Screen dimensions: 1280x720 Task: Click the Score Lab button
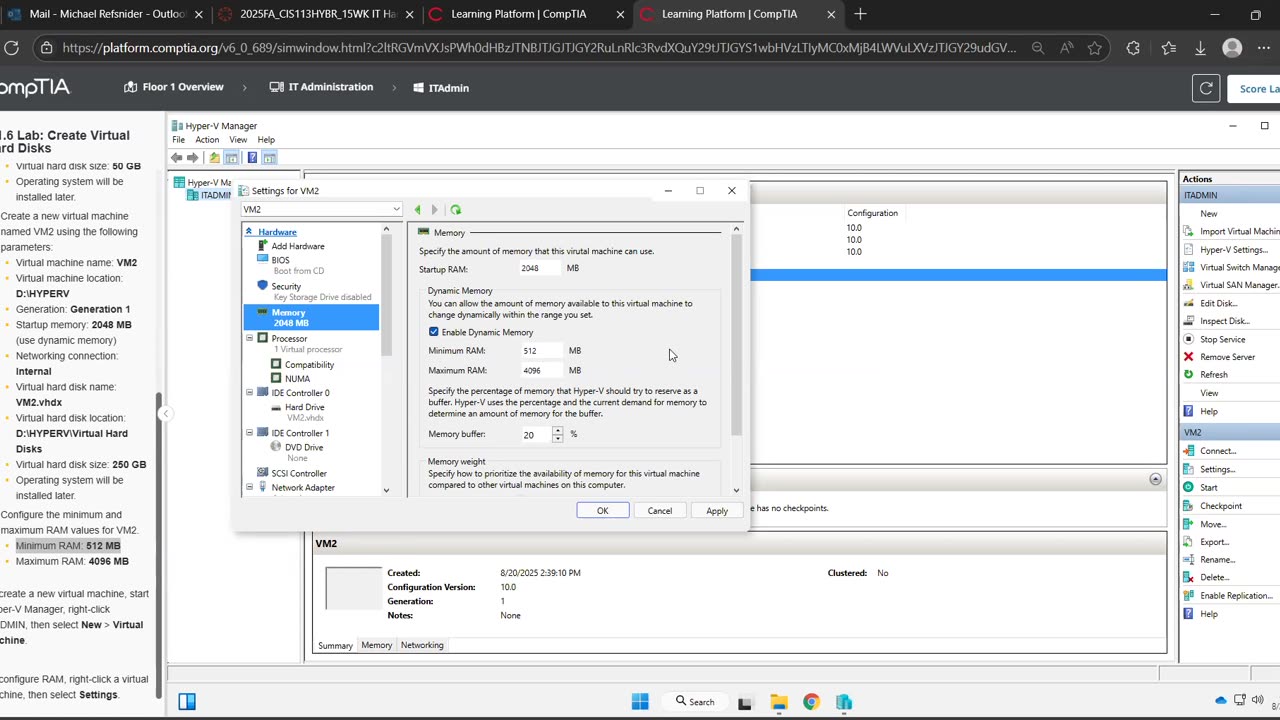[x=1254, y=88]
